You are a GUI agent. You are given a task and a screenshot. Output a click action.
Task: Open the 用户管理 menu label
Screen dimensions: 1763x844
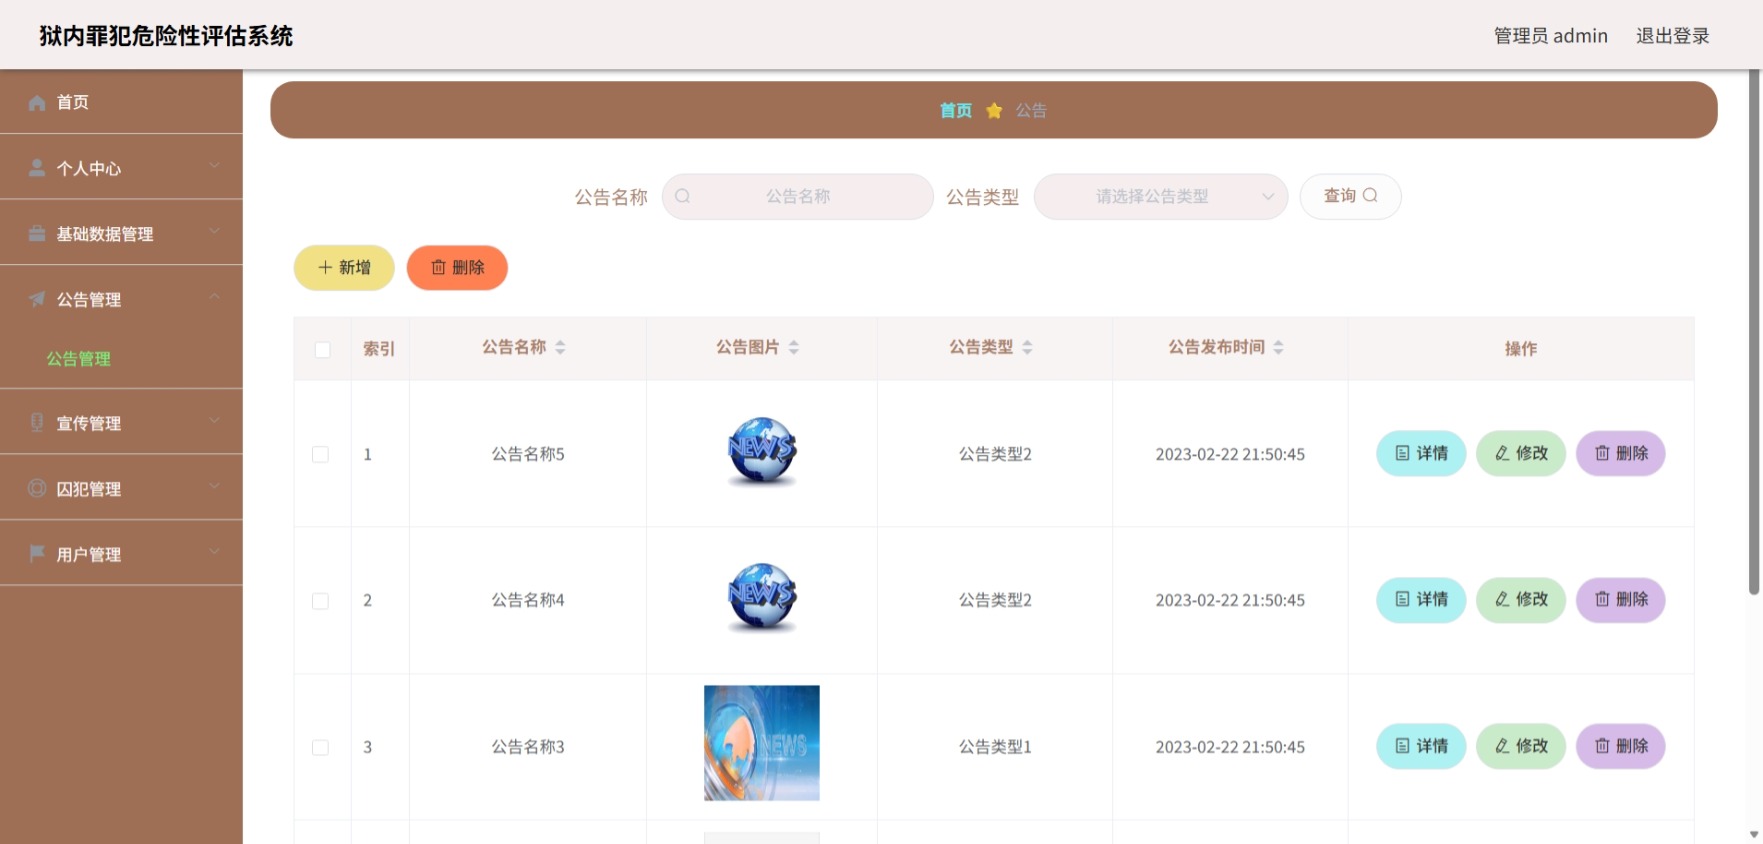[x=89, y=555]
